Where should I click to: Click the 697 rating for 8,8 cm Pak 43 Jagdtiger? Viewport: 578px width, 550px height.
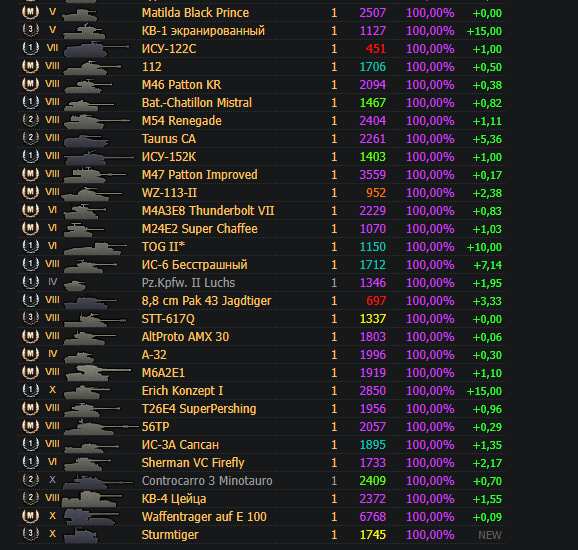click(x=376, y=301)
